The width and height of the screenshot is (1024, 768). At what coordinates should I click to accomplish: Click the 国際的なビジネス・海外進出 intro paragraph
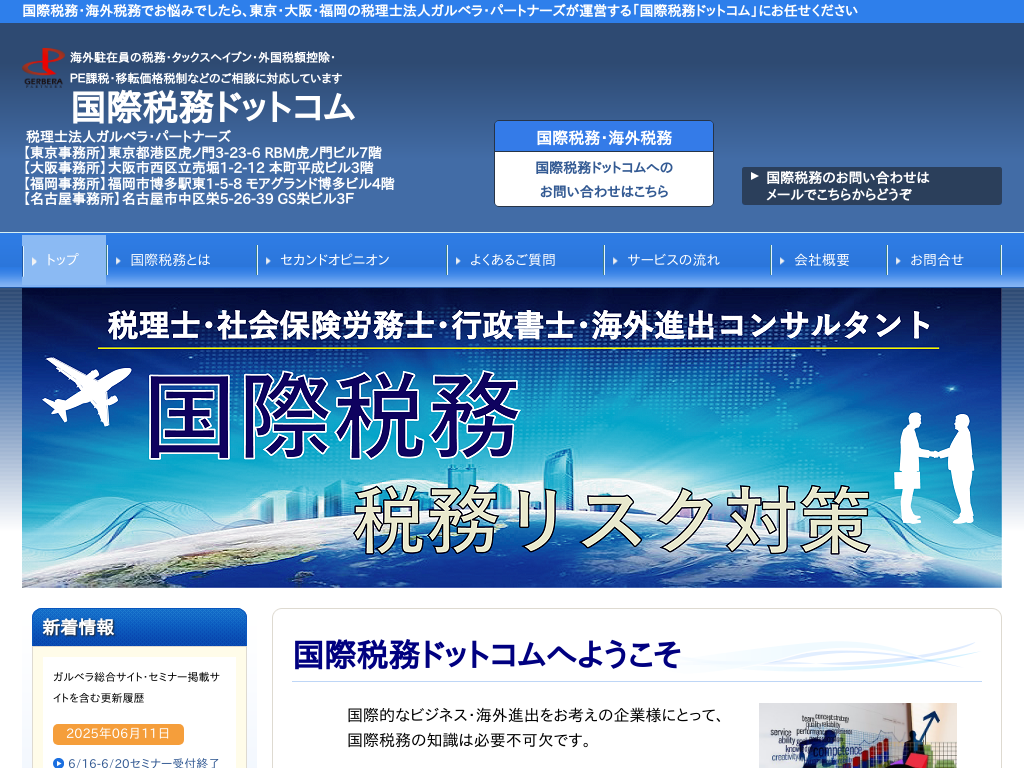tap(534, 728)
